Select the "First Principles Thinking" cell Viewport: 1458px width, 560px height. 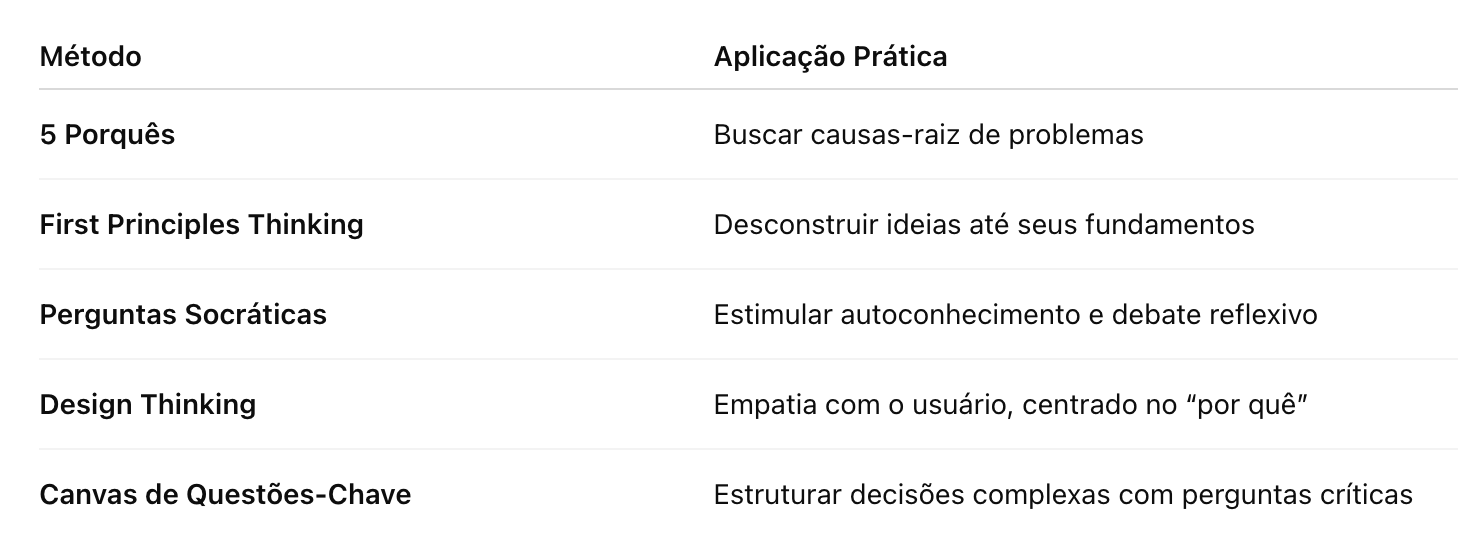coord(201,225)
